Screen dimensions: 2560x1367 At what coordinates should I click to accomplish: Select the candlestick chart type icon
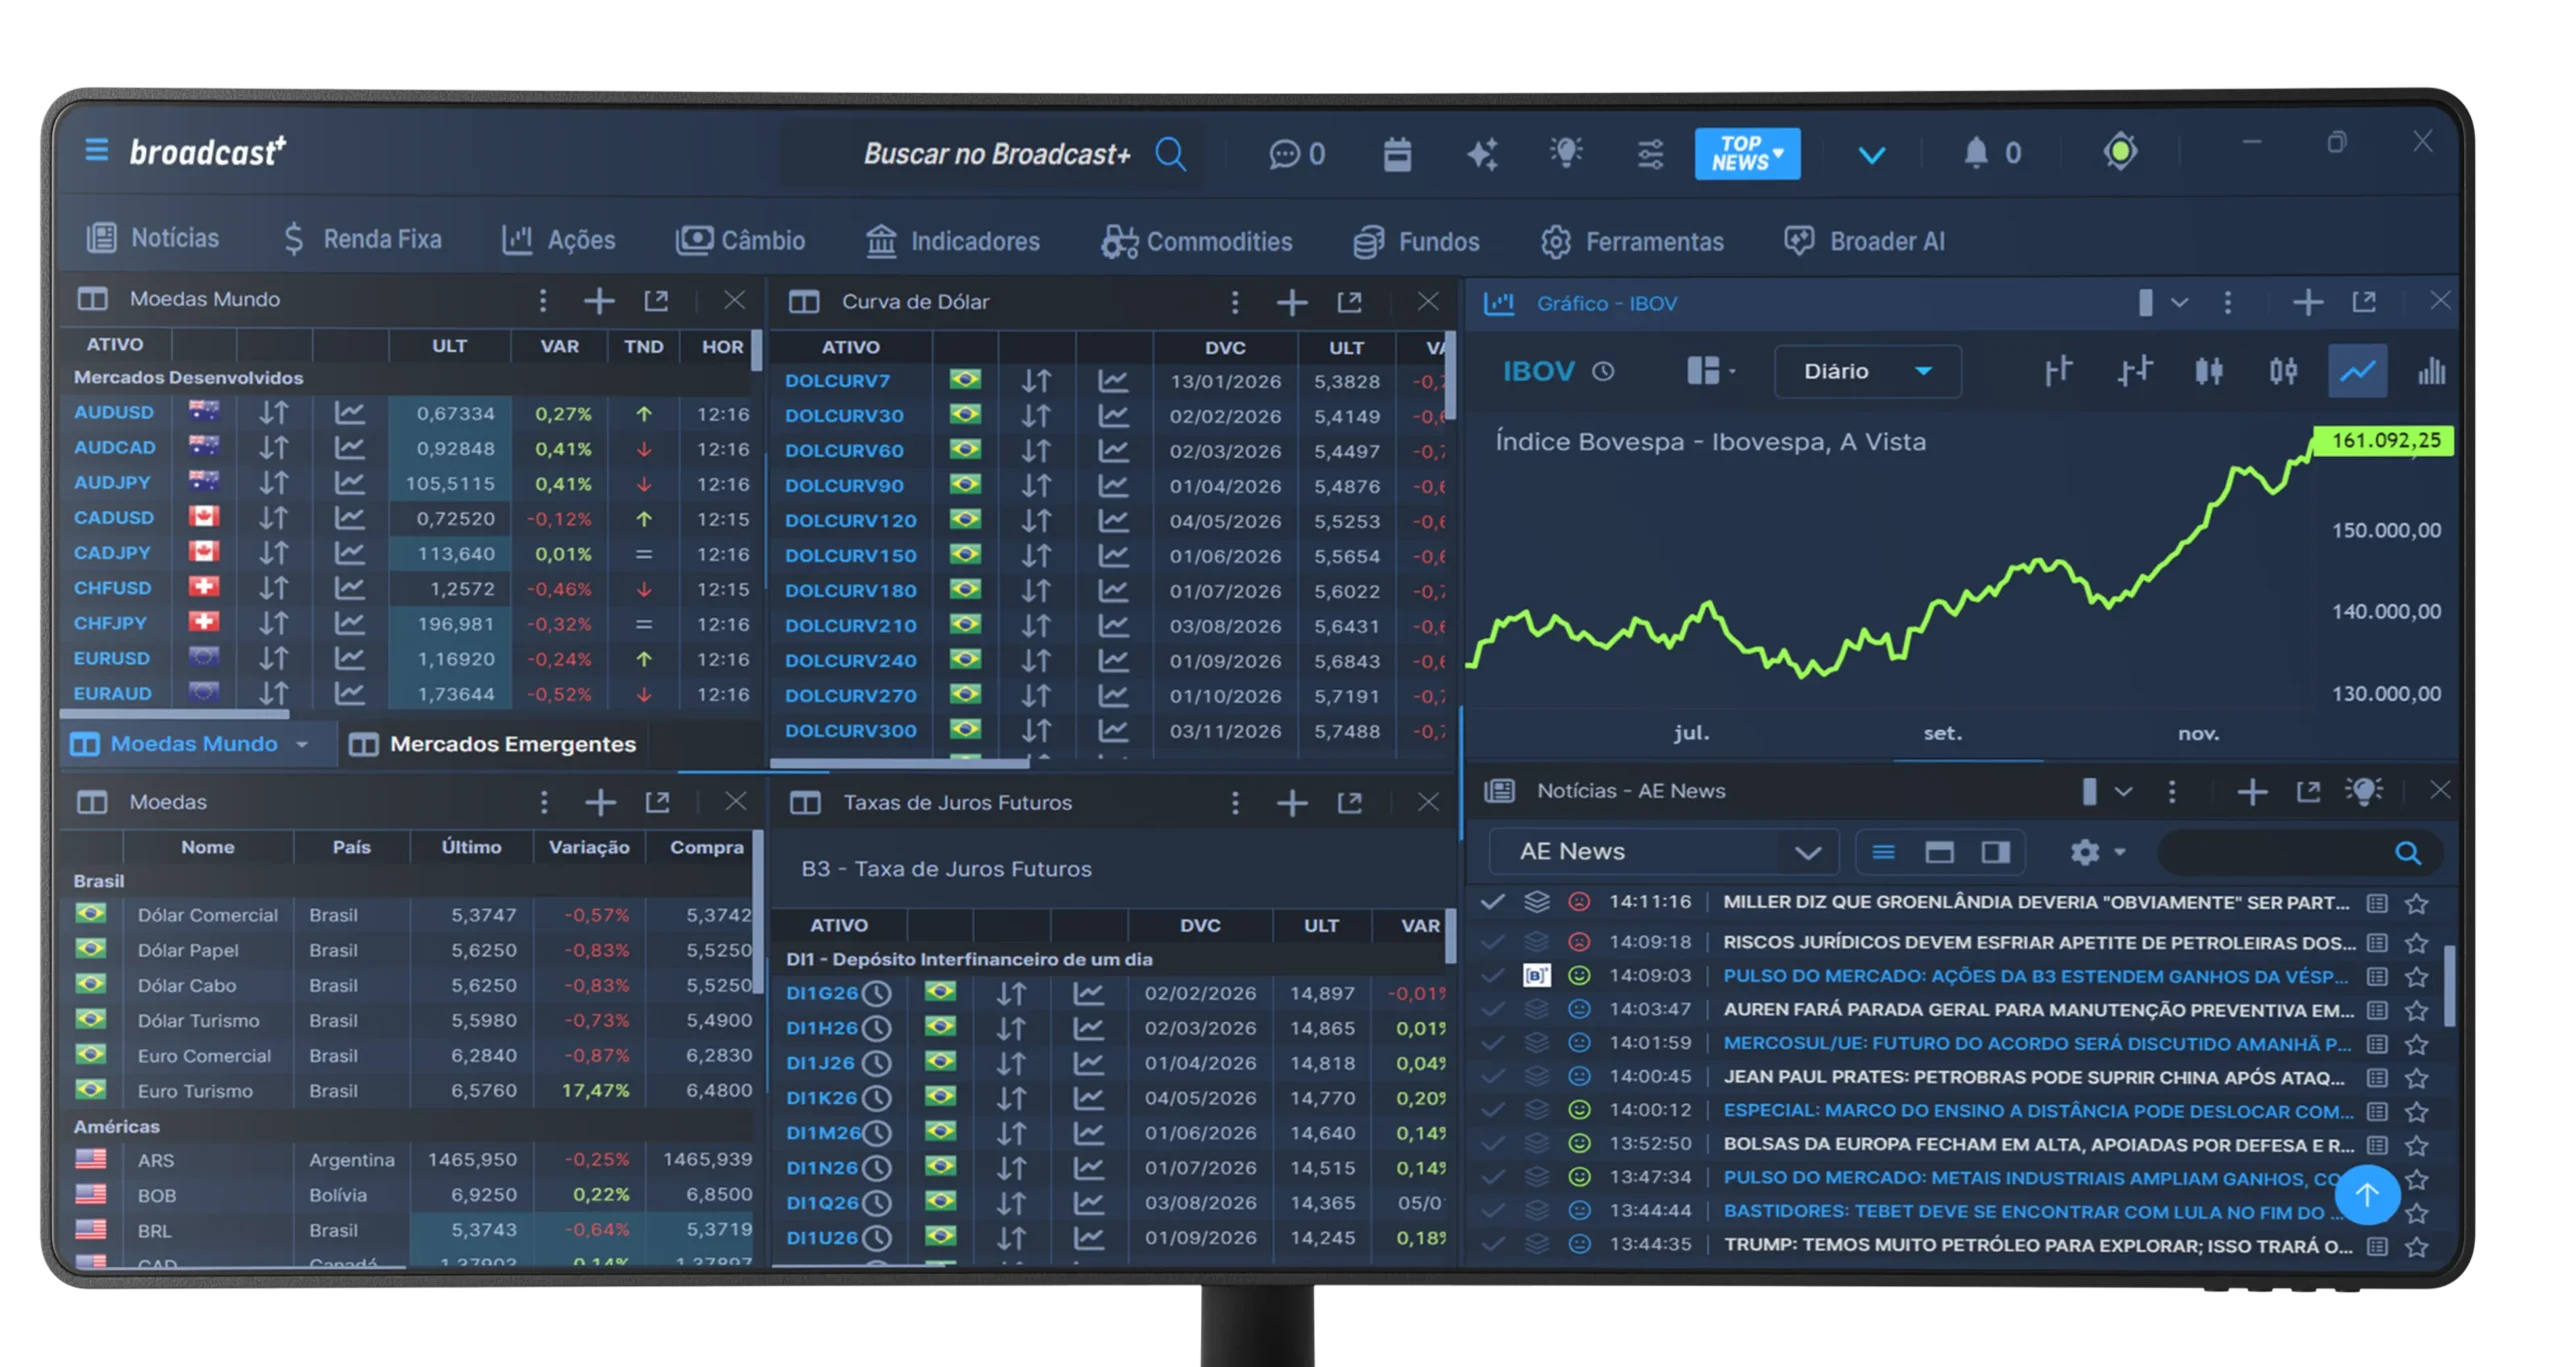coord(2208,372)
